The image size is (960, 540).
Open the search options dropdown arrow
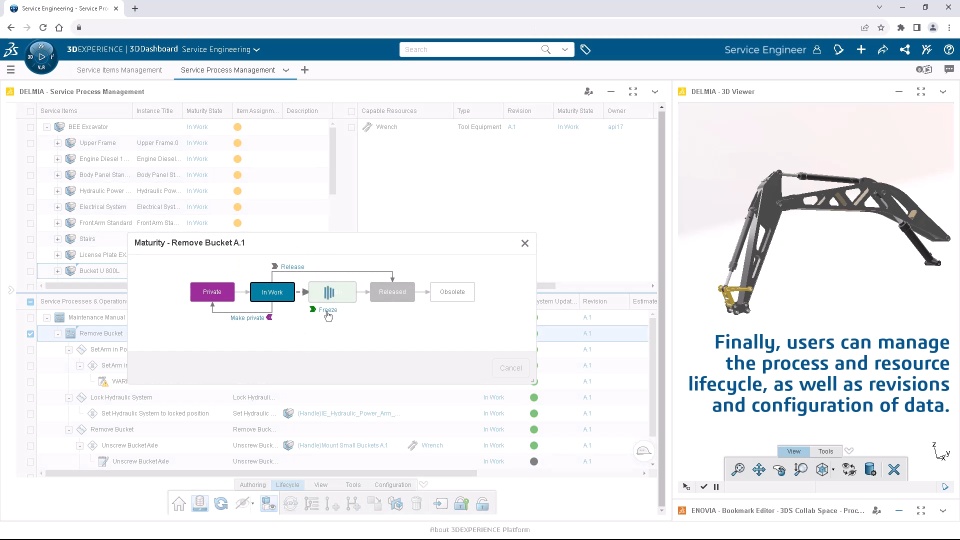coord(564,50)
